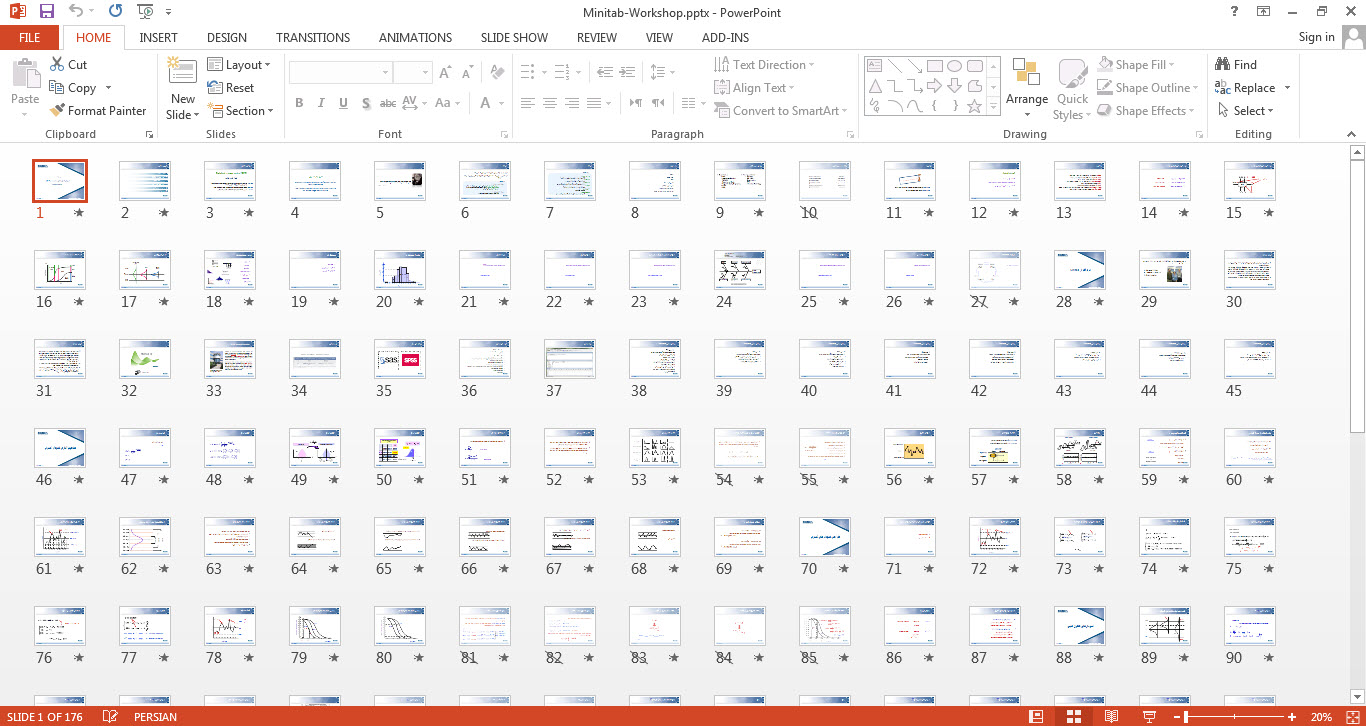
Task: Click SLIDE 1 OF 176 status text
Action: (x=46, y=717)
